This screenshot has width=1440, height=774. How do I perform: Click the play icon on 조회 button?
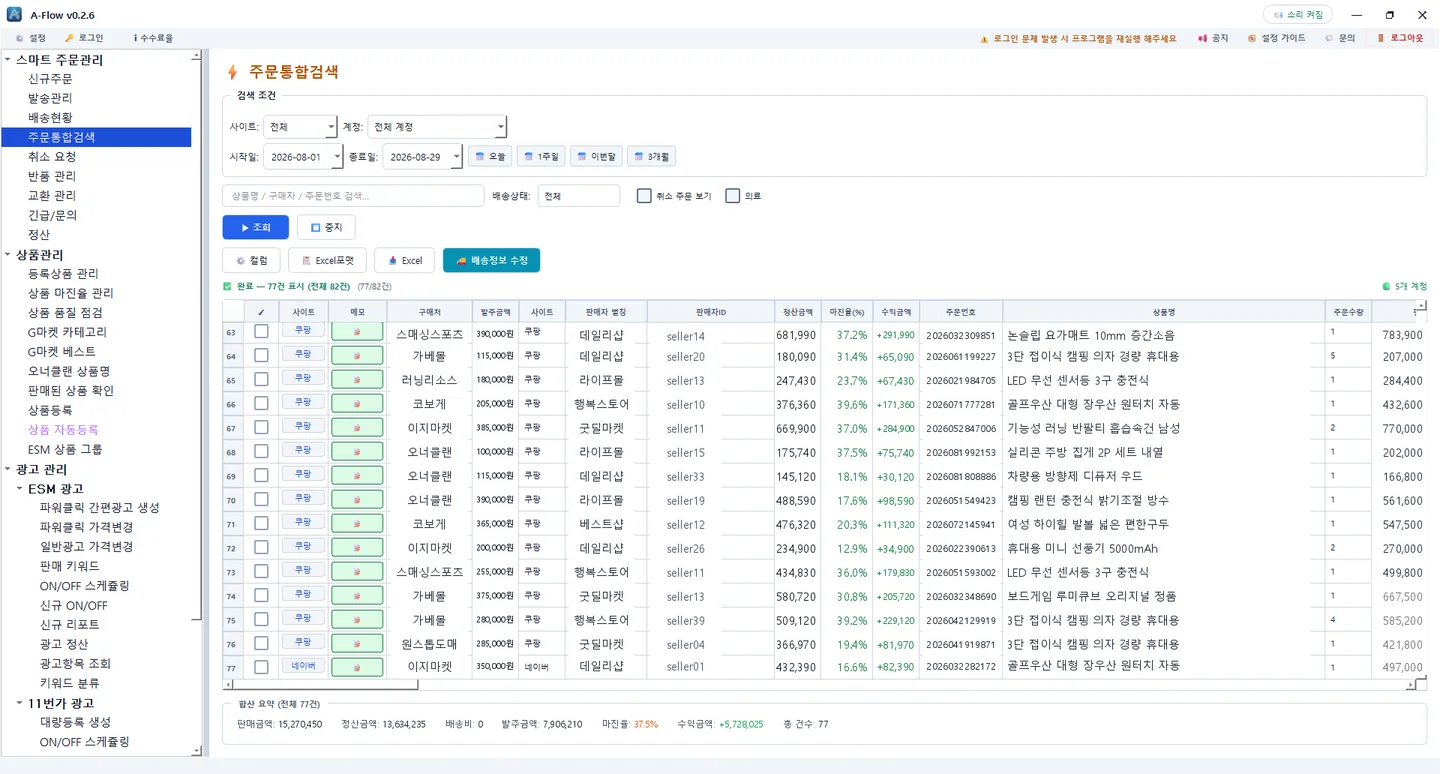245,228
